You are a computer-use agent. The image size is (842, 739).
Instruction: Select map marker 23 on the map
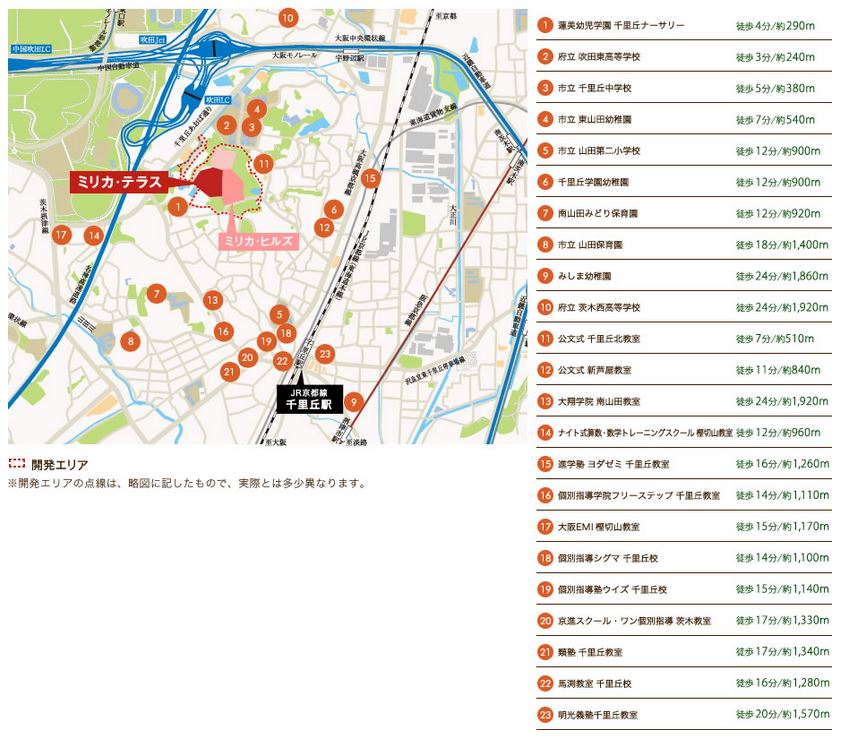(x=324, y=353)
